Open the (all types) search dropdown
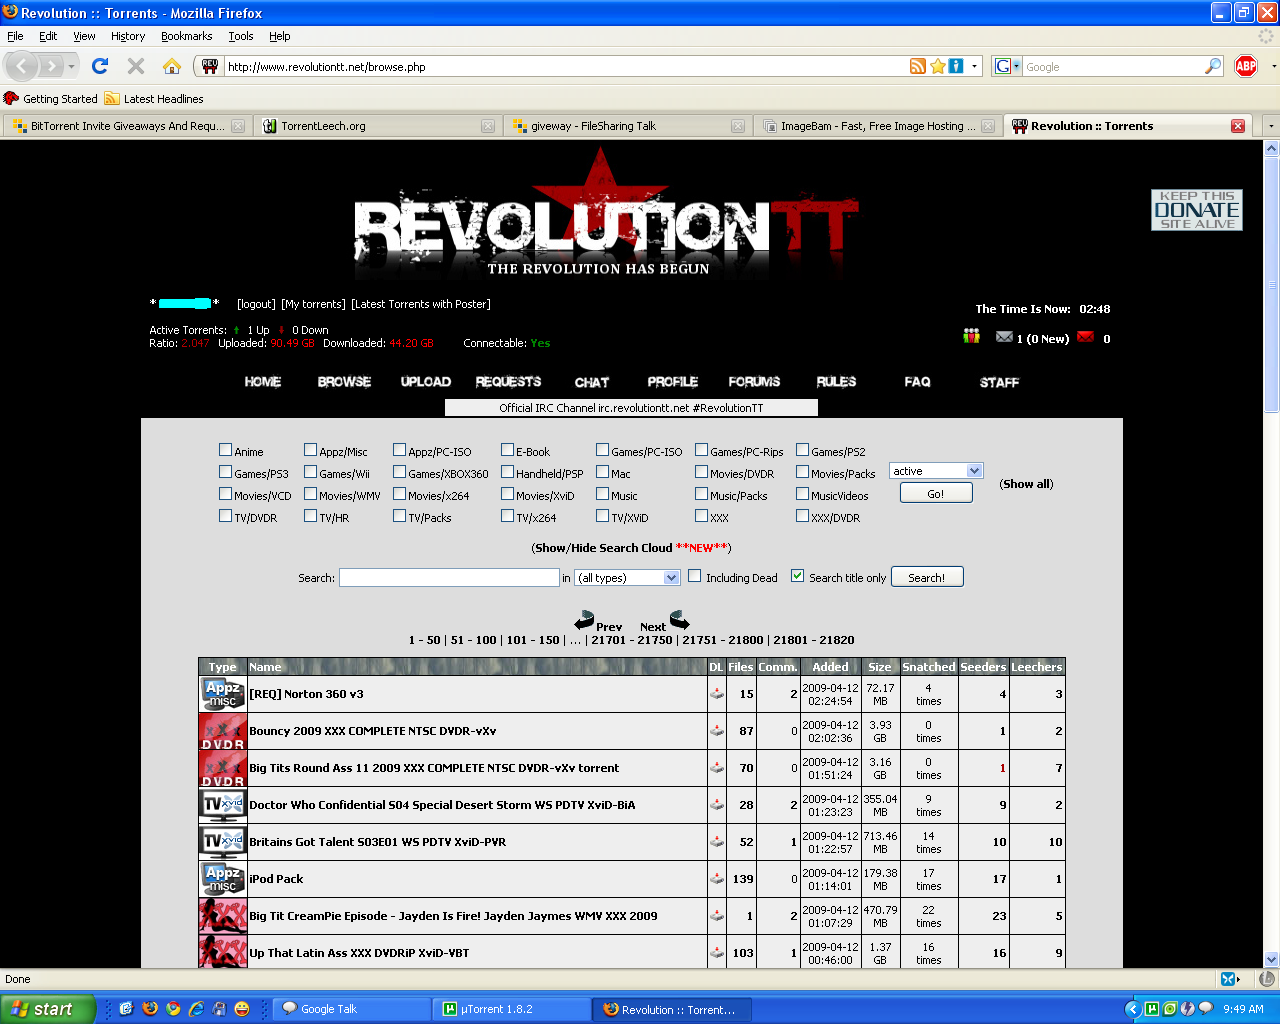Image resolution: width=1280 pixels, height=1024 pixels. (628, 578)
